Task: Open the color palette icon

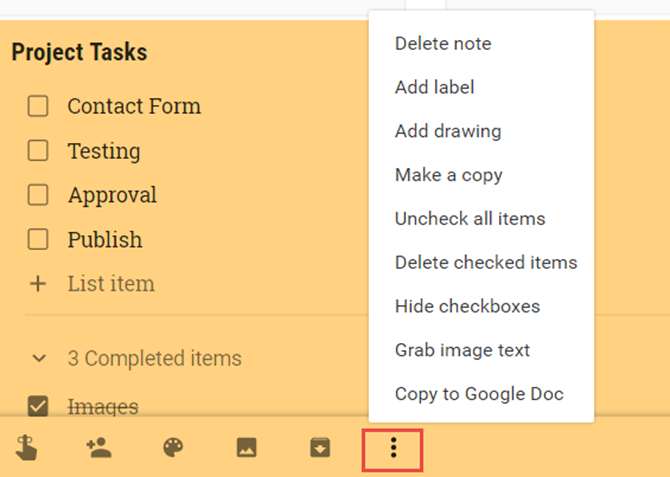Action: click(173, 448)
